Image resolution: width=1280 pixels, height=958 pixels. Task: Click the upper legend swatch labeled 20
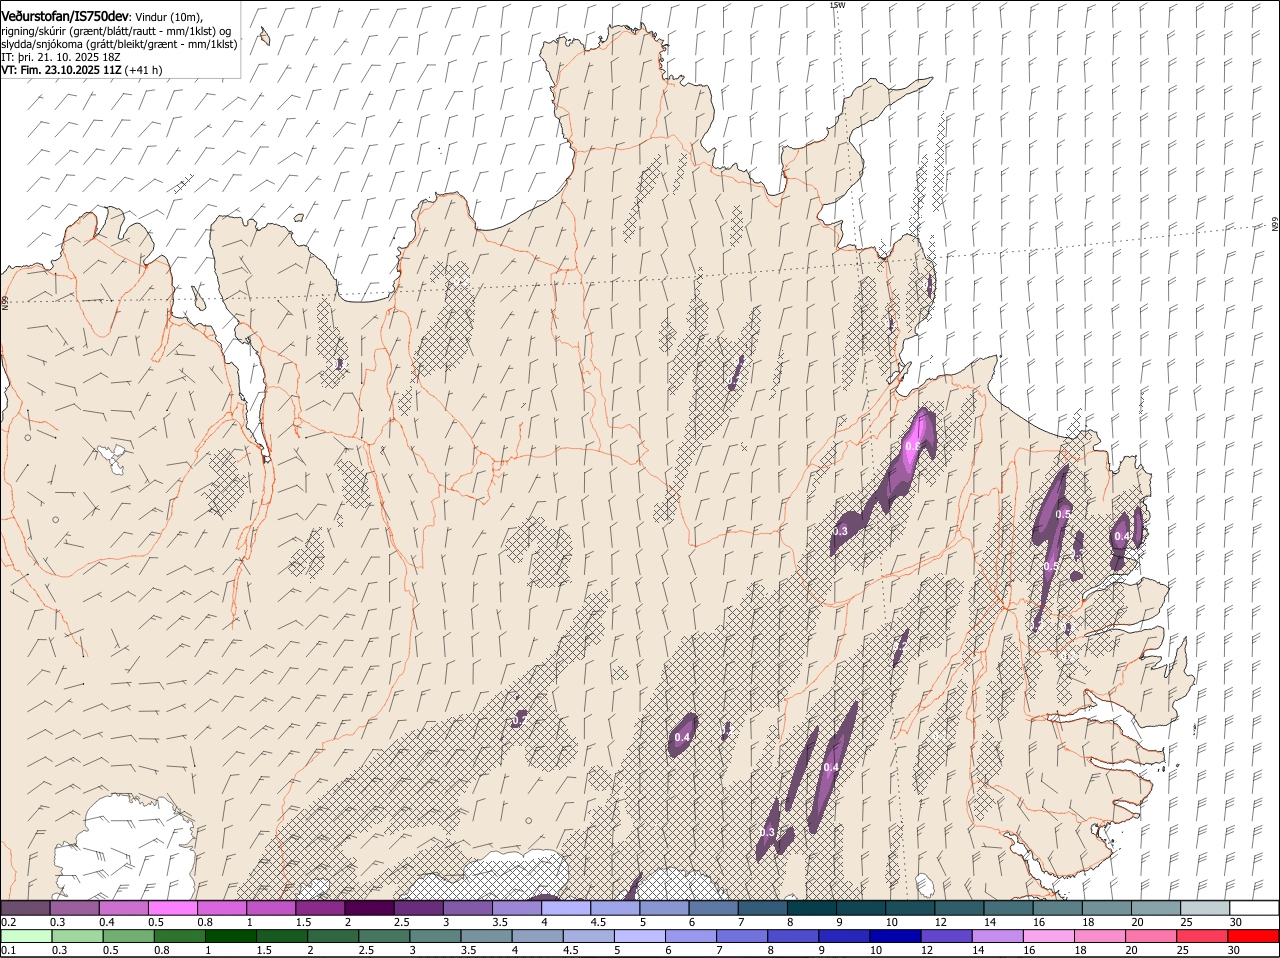[x=1156, y=908]
